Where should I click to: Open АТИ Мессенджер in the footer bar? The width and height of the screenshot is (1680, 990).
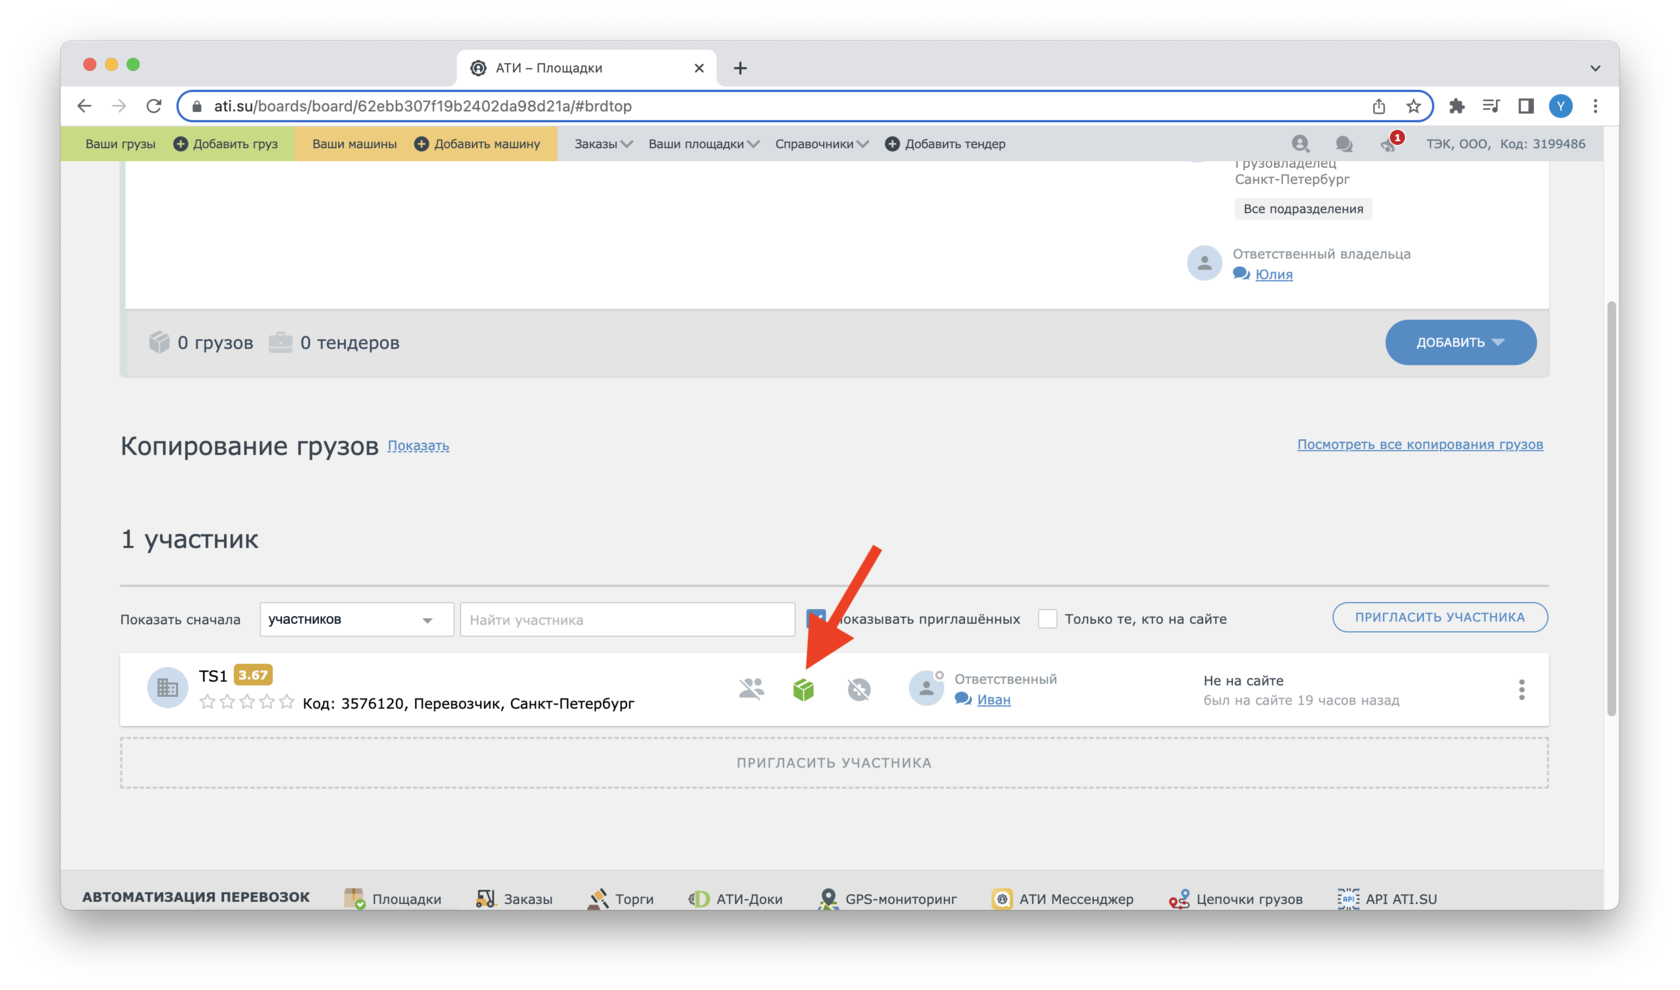tap(1062, 898)
